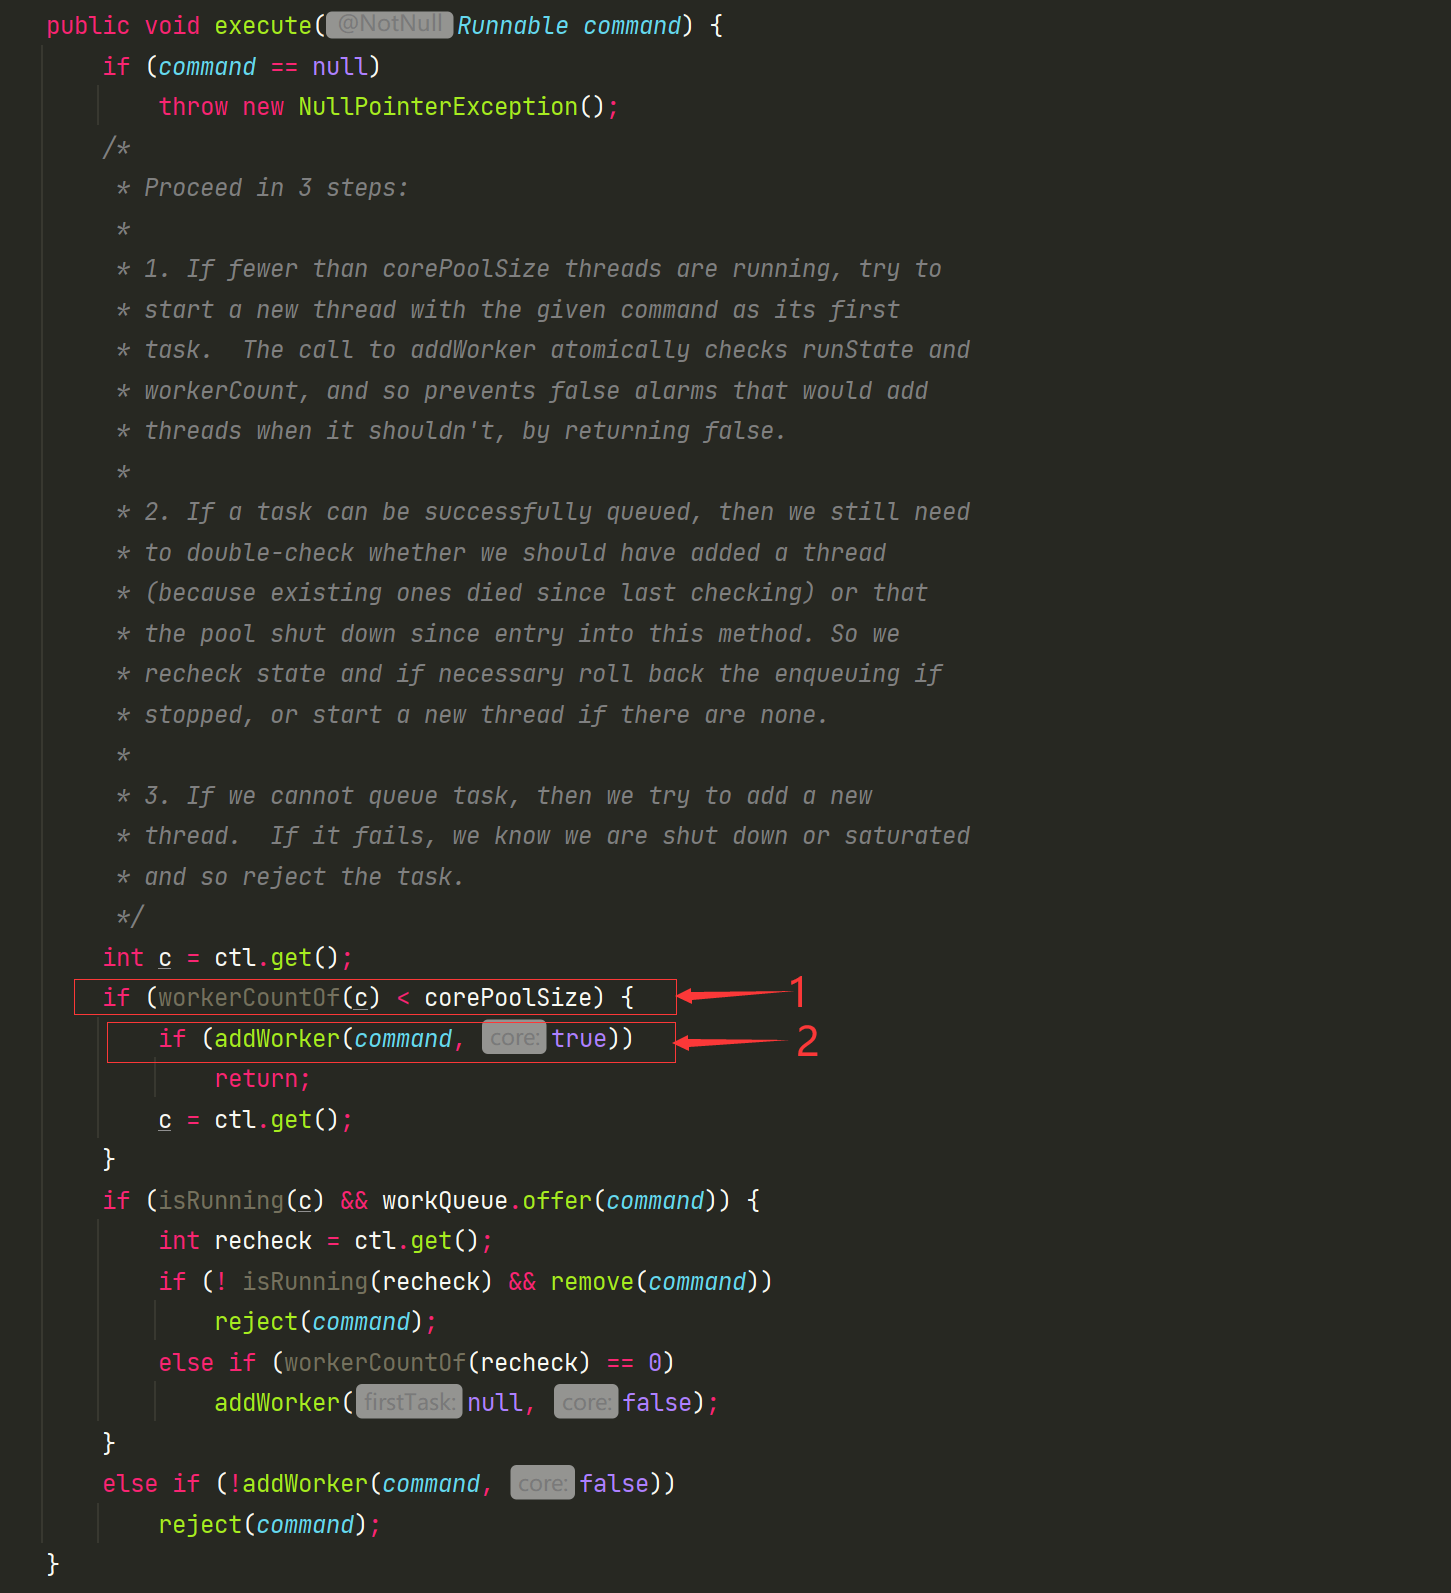Click the "offer" method call

pos(557,1201)
